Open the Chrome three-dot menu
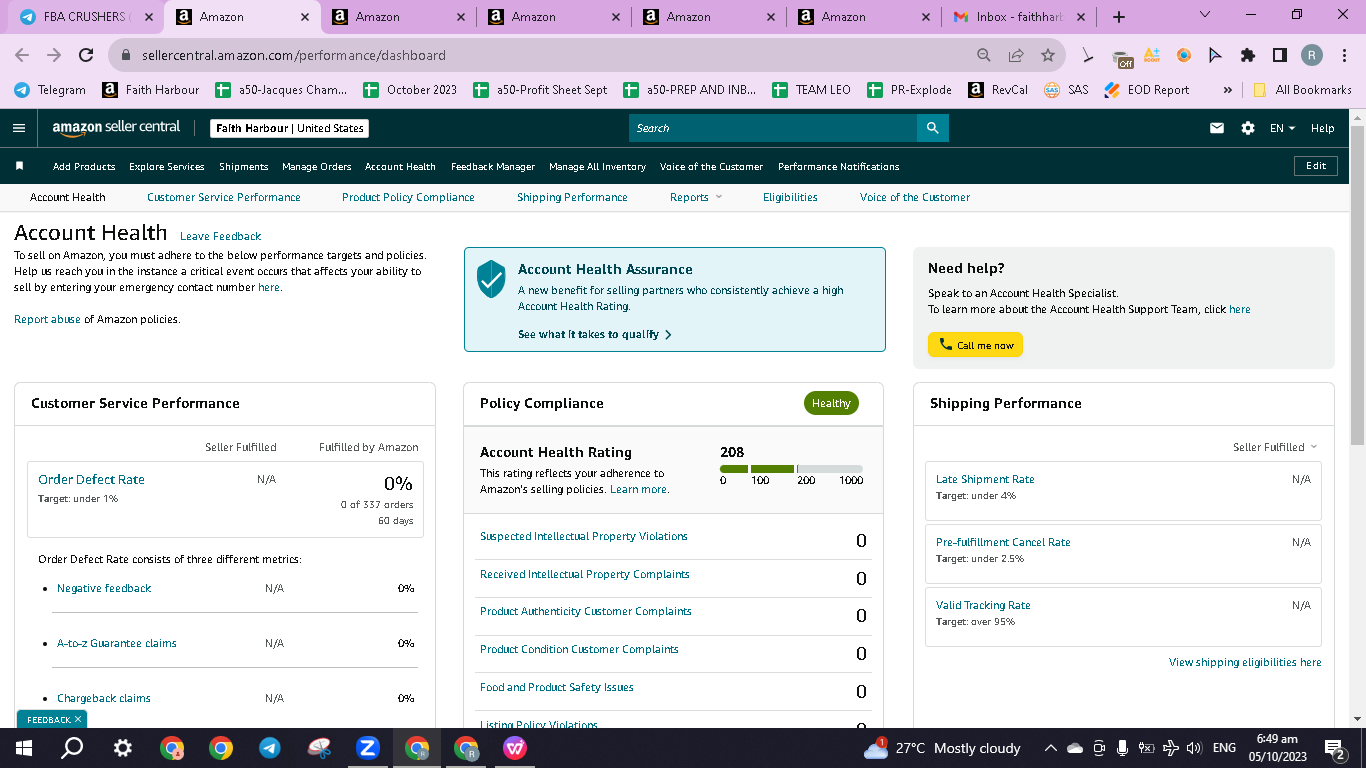 pos(1344,55)
